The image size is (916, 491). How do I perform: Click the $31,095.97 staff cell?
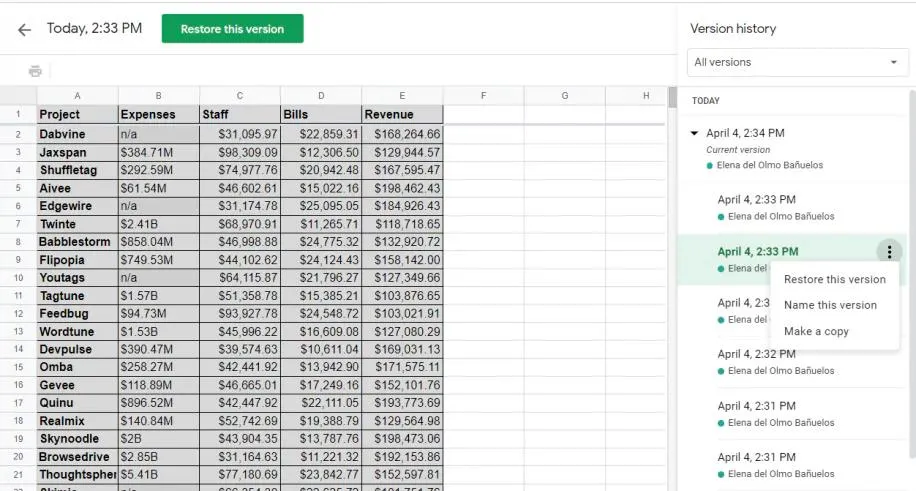pos(240,134)
